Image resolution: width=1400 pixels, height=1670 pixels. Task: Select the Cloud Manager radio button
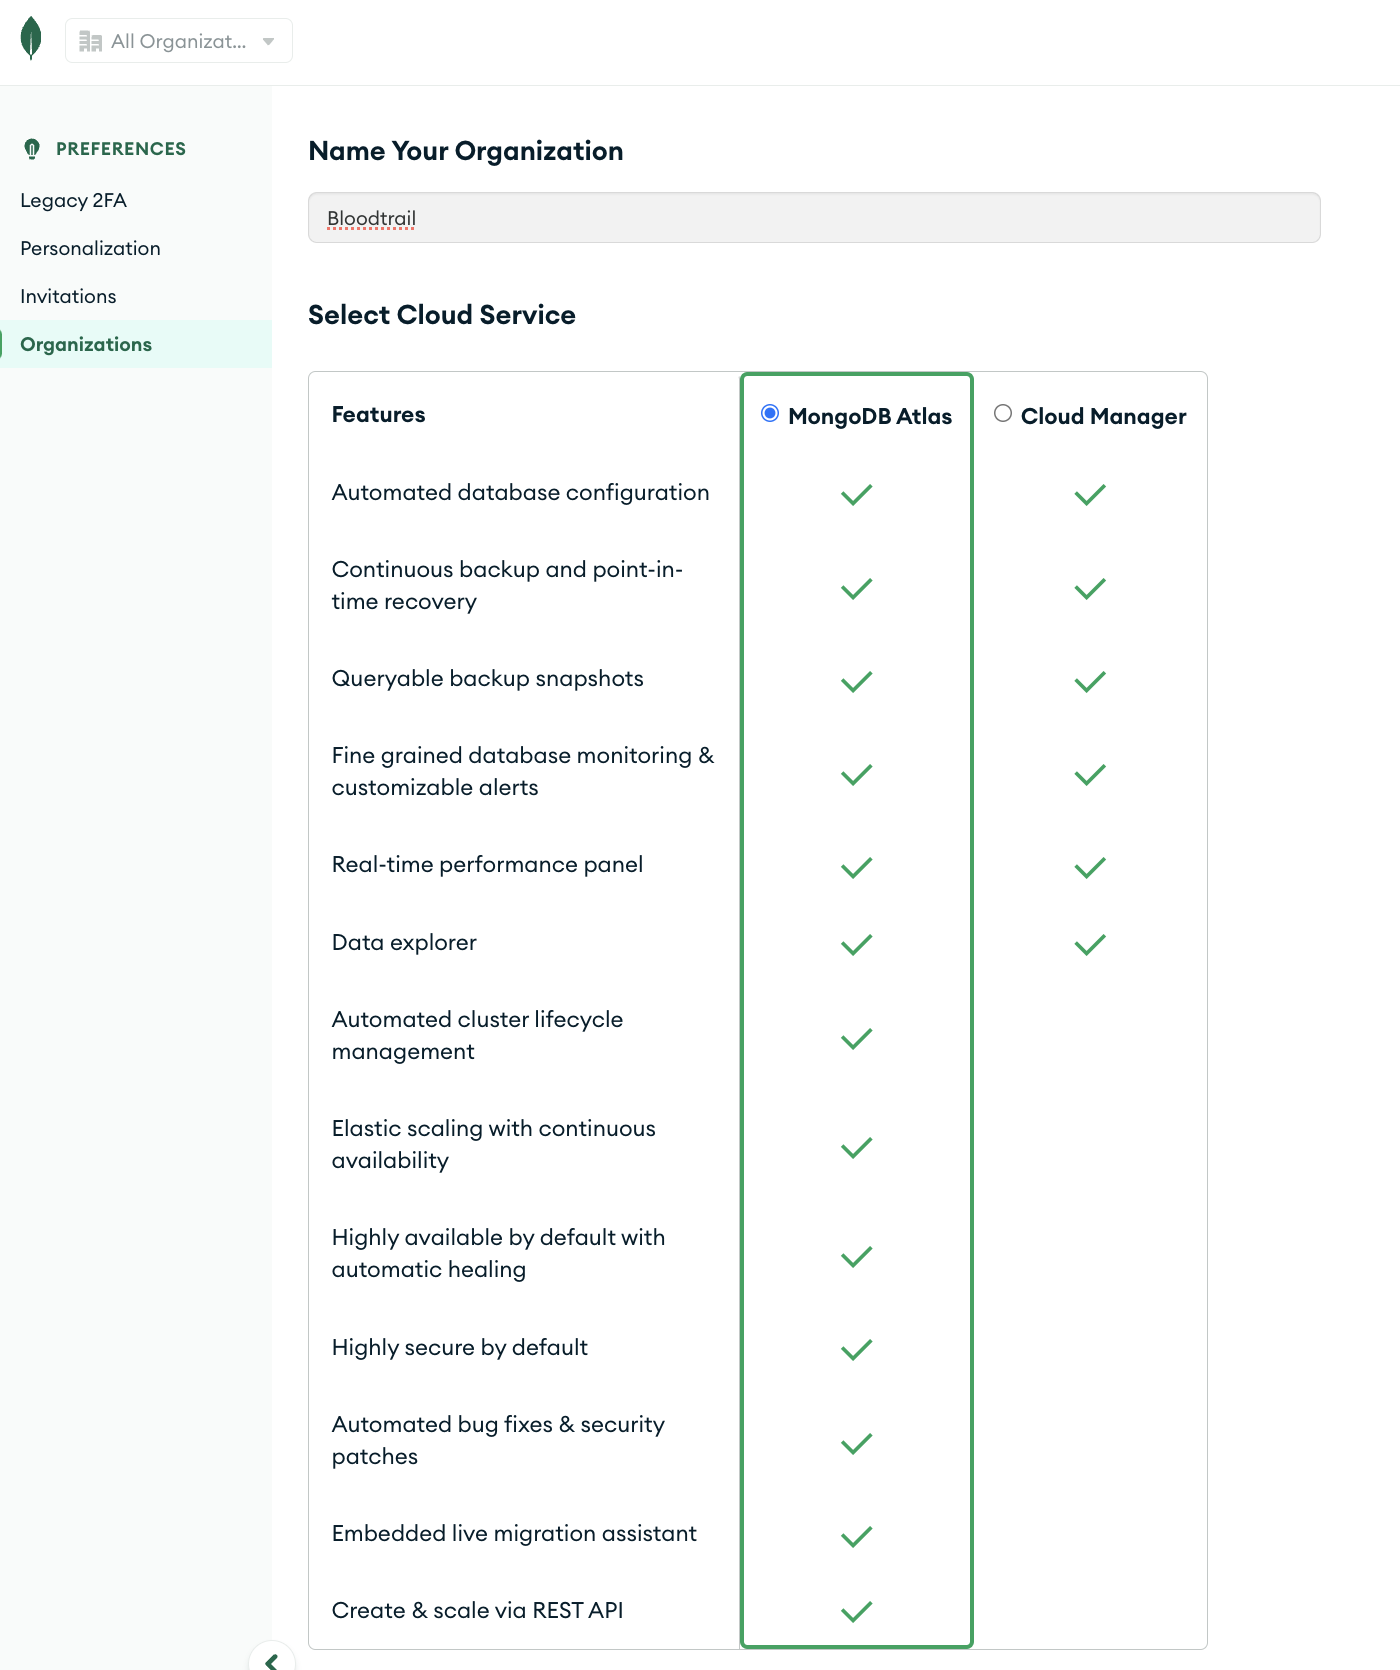[1003, 414]
